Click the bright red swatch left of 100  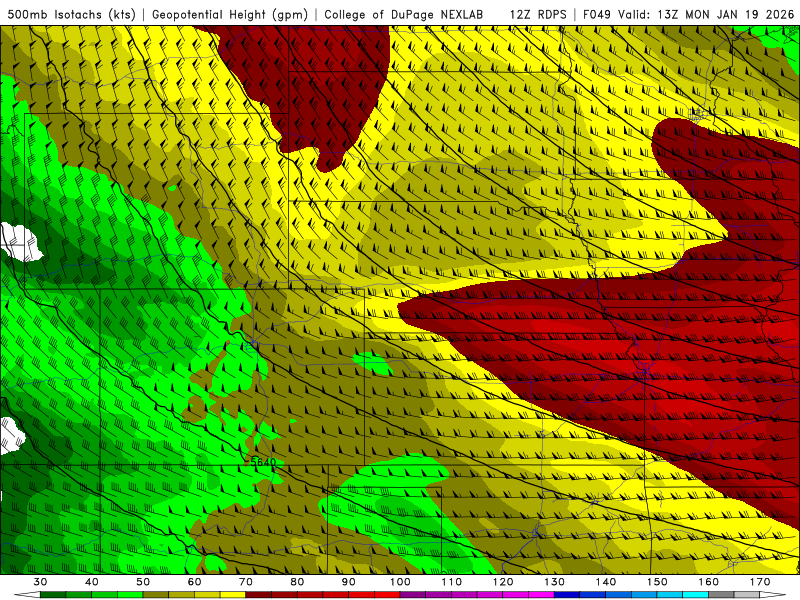(387, 595)
